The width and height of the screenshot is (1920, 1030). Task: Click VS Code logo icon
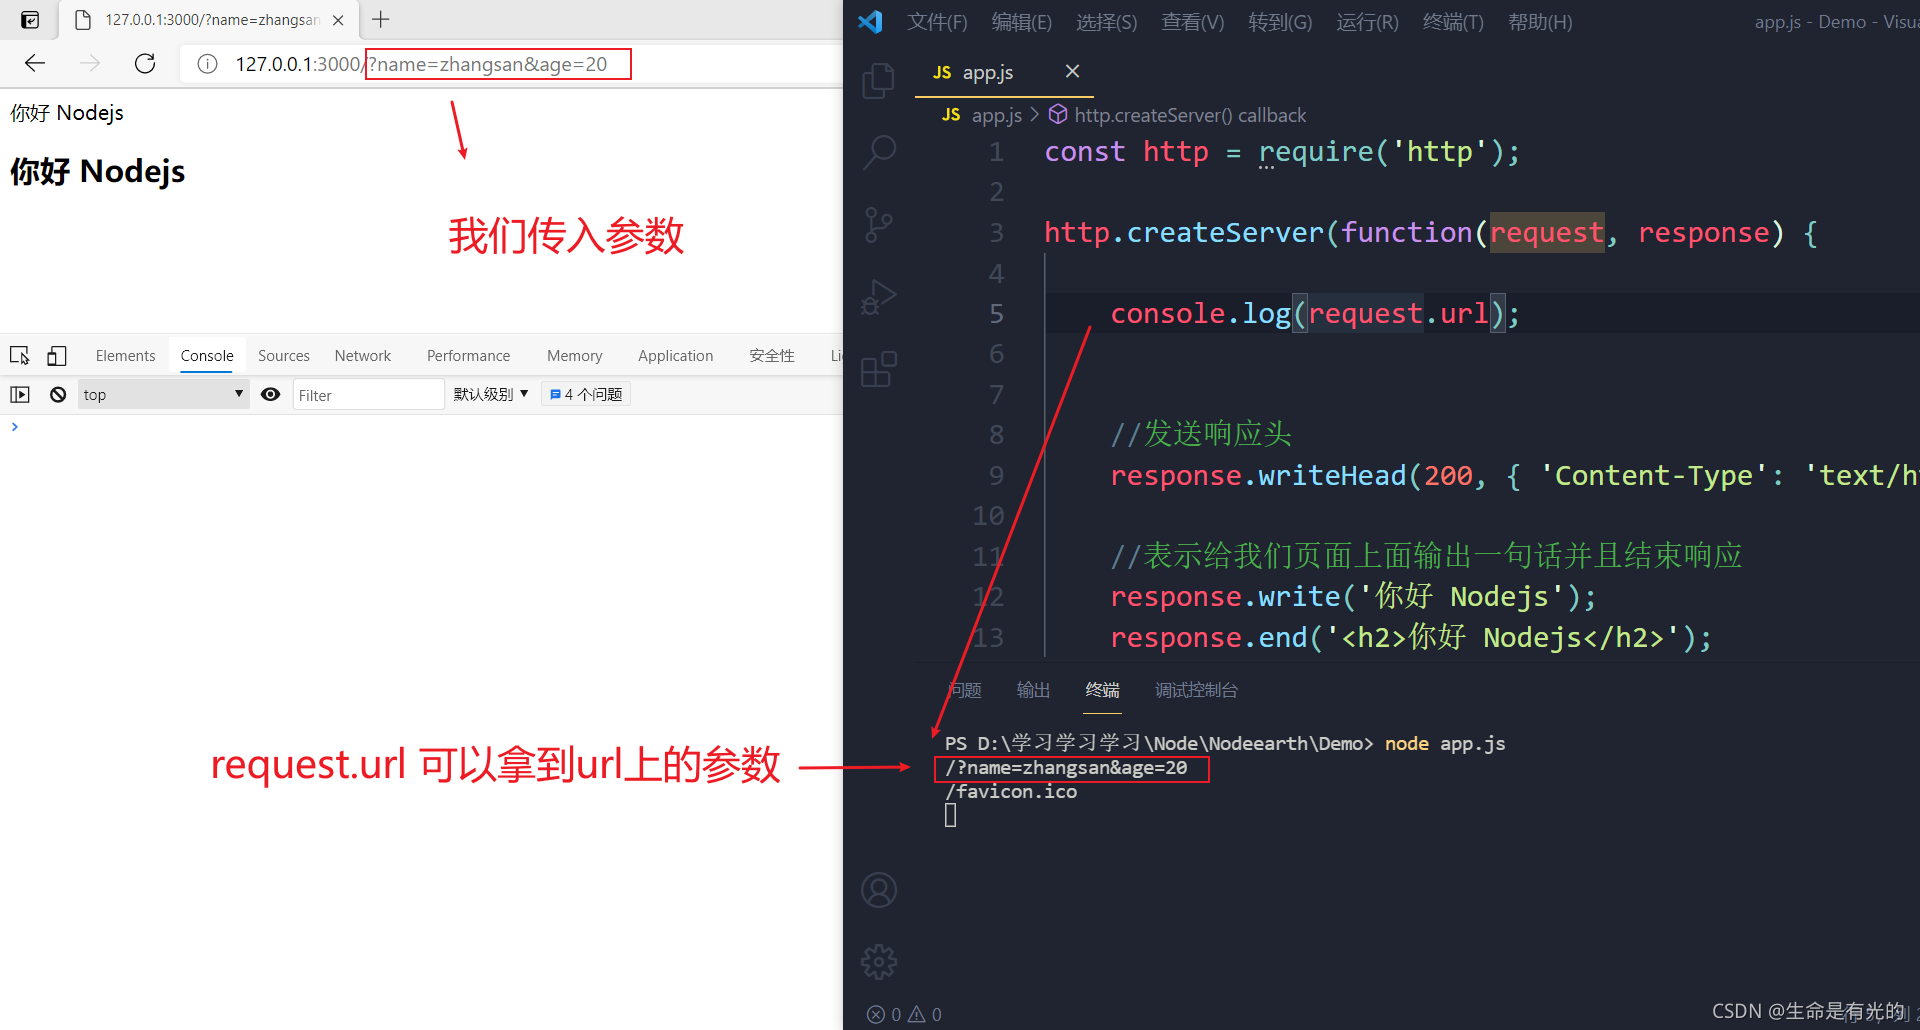tap(870, 22)
